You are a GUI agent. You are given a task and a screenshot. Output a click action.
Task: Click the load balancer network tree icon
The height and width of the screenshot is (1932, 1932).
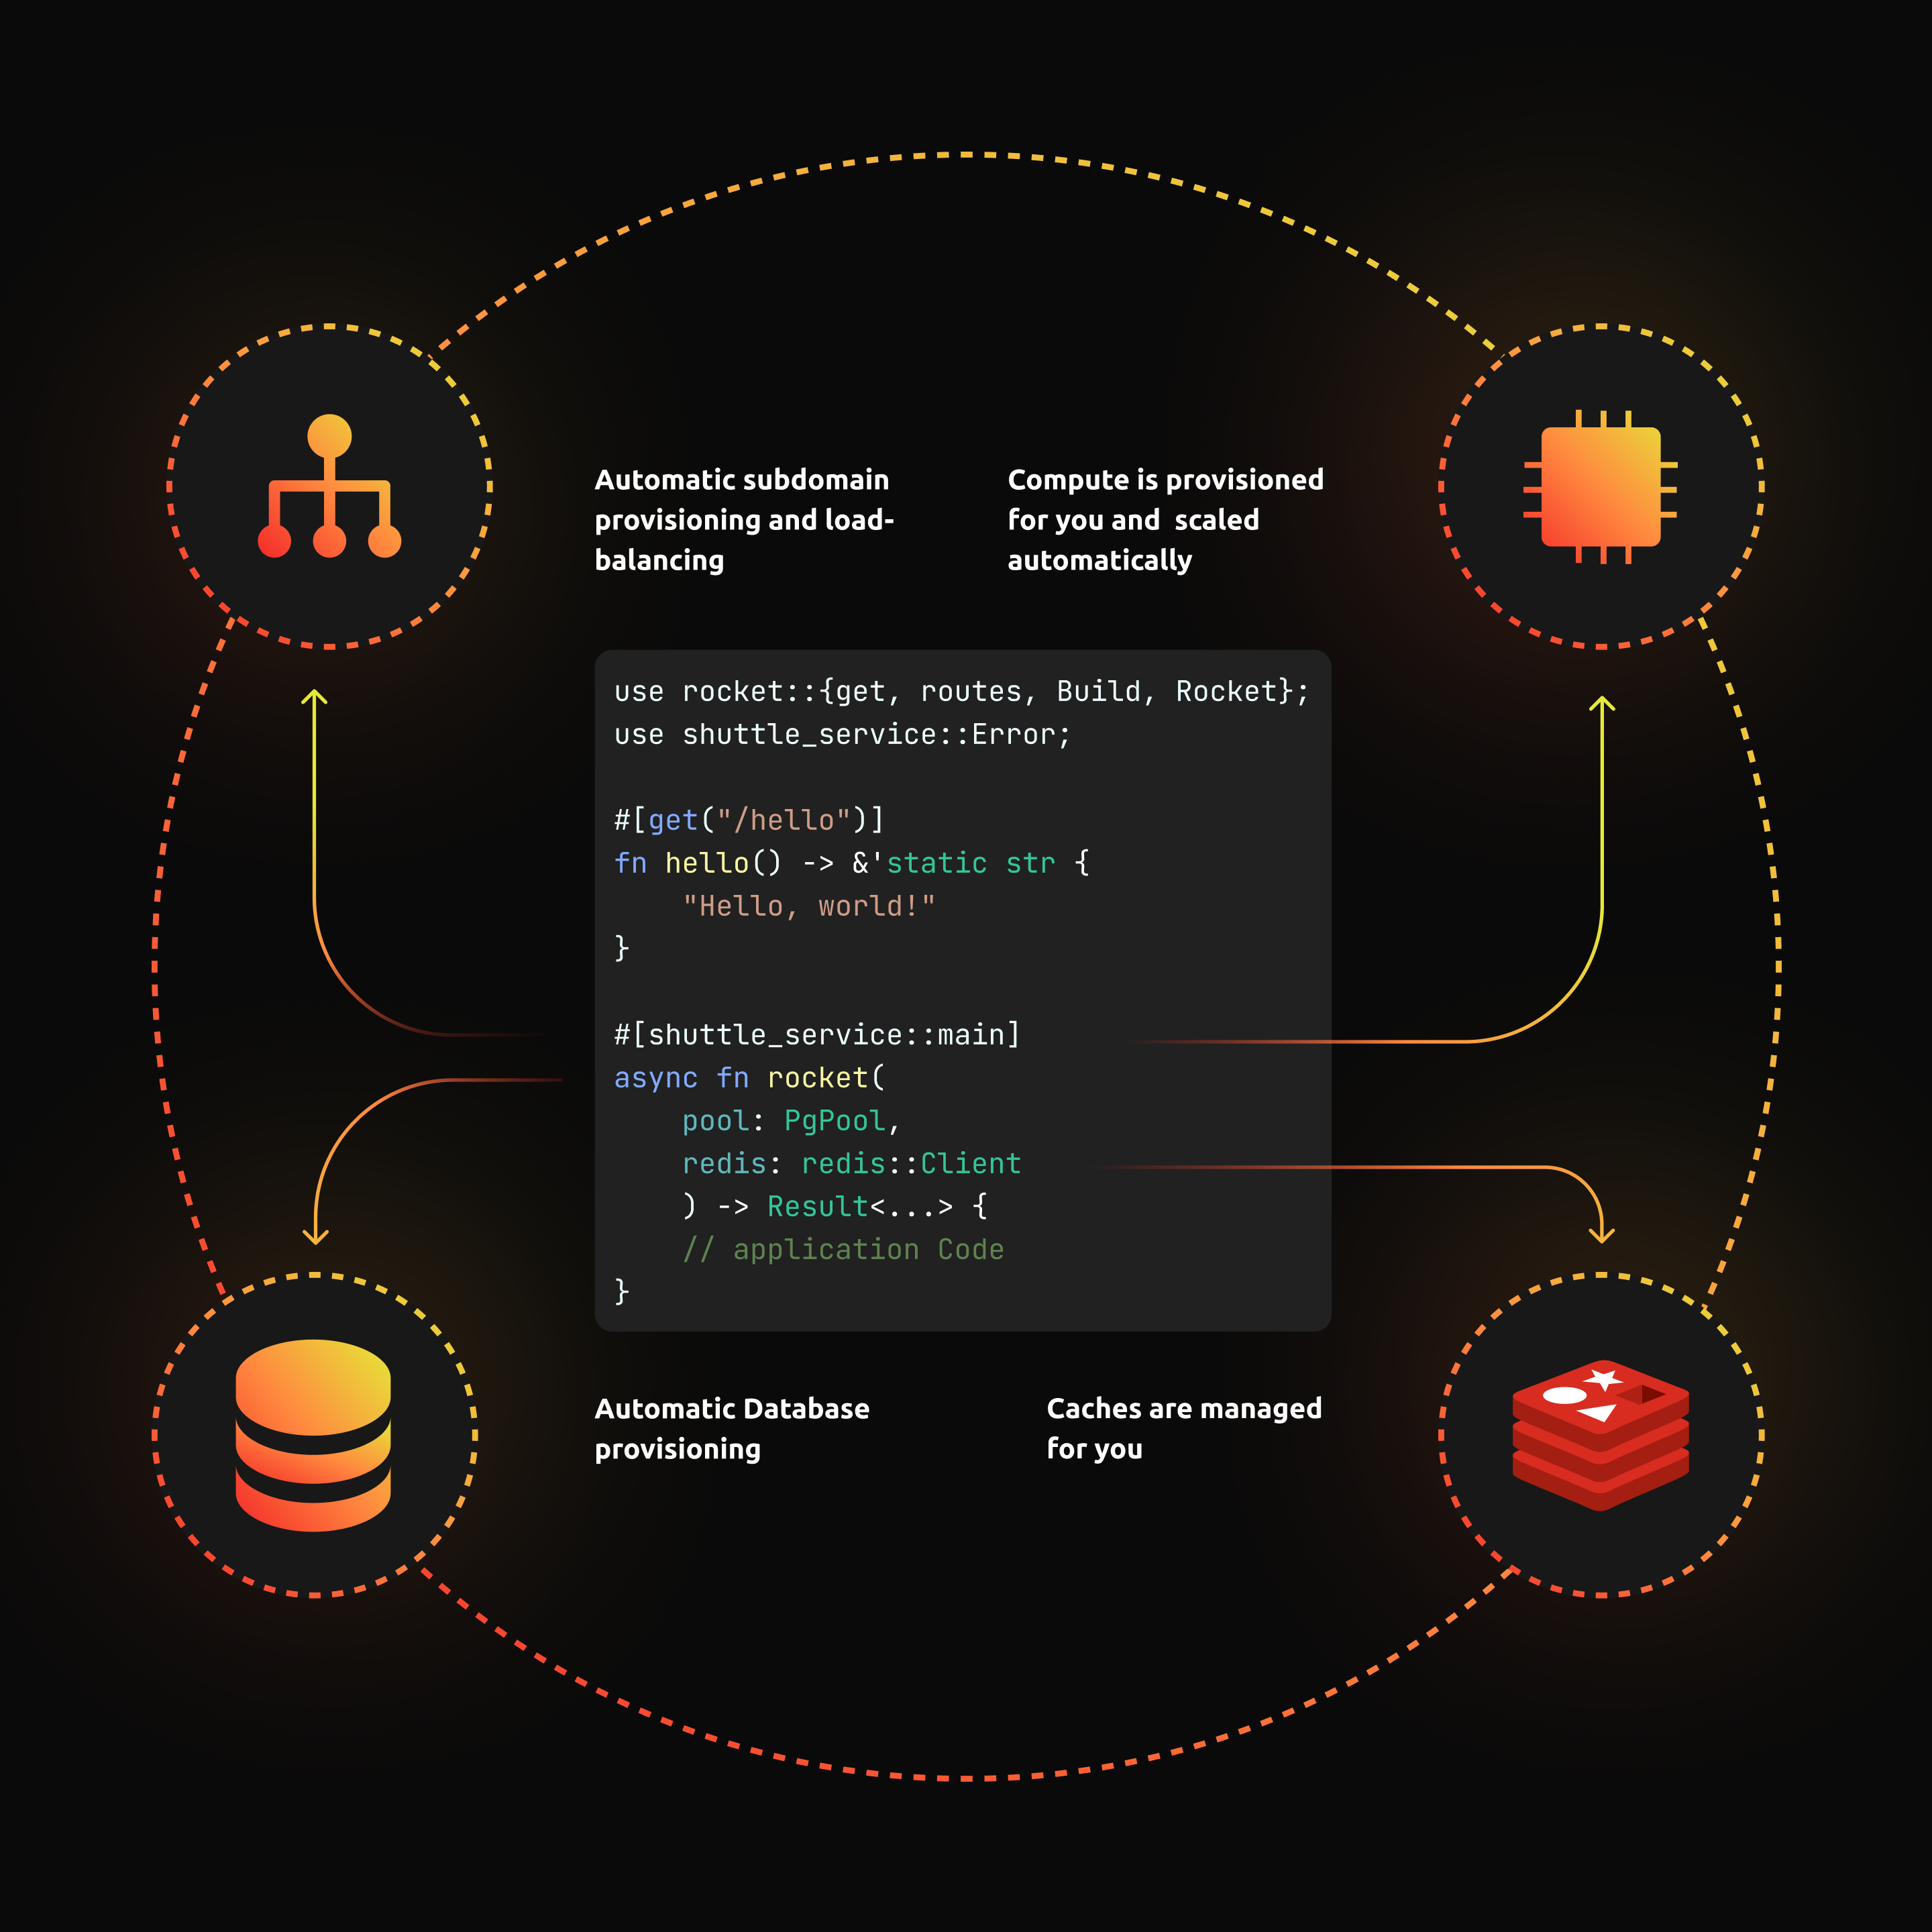[x=329, y=486]
